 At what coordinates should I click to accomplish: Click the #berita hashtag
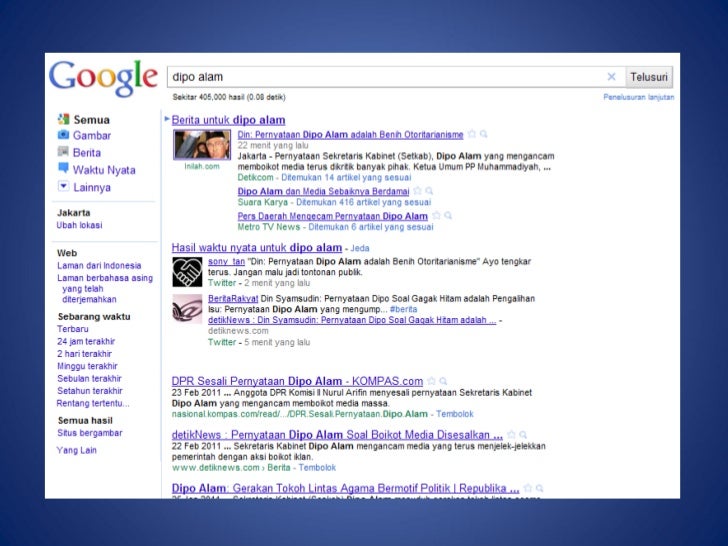click(x=403, y=309)
